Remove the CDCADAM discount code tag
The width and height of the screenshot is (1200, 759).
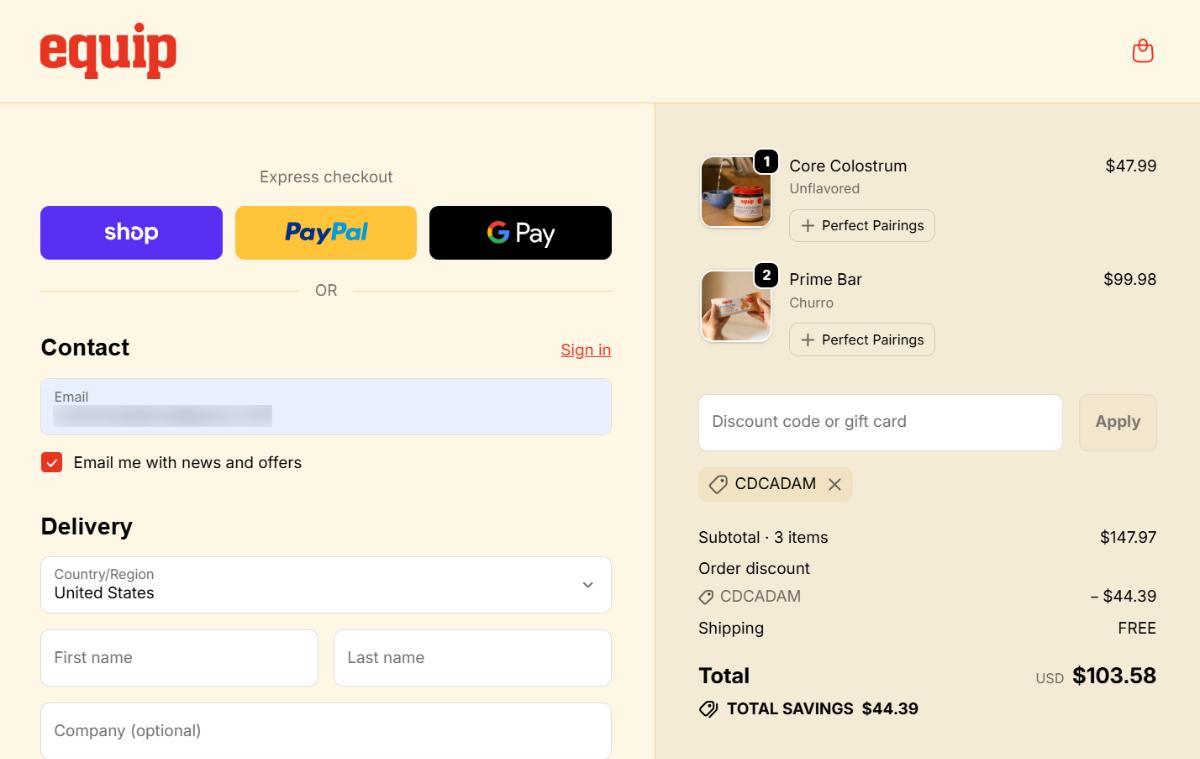coord(835,484)
